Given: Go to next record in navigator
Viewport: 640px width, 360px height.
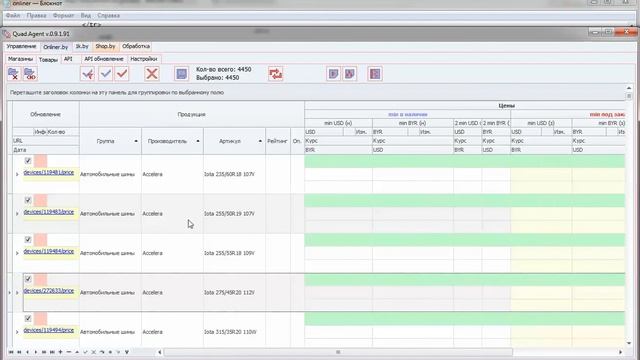Looking at the screenshot, I should click(x=36, y=352).
